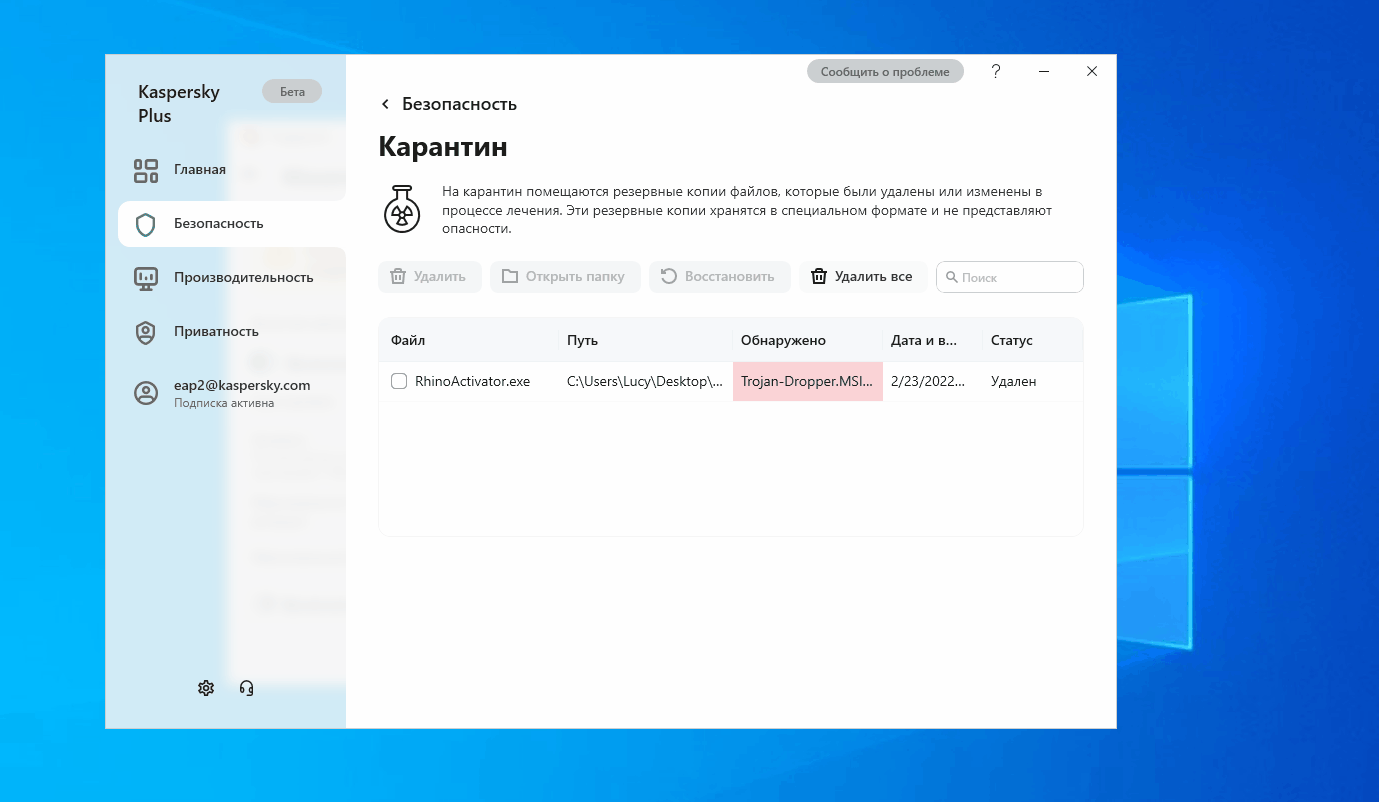Open the eap2@kaspersky.com account profile
This screenshot has width=1379, height=802.
point(232,393)
